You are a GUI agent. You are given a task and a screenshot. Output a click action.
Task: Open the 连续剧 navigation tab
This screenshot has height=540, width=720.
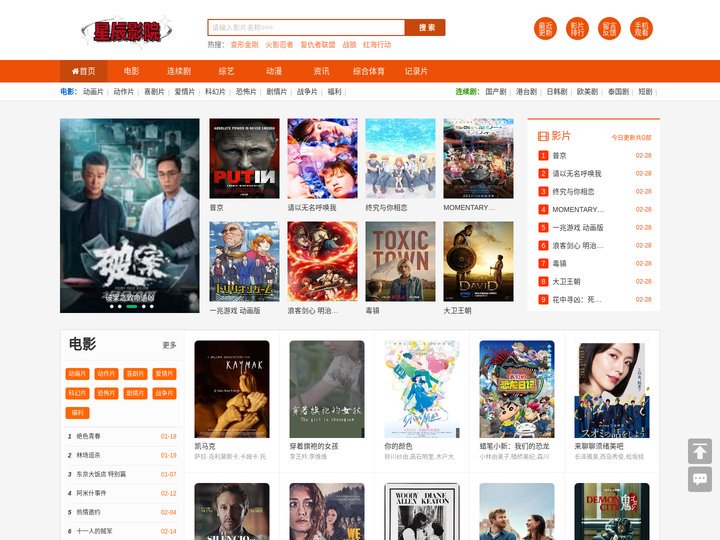click(x=179, y=71)
